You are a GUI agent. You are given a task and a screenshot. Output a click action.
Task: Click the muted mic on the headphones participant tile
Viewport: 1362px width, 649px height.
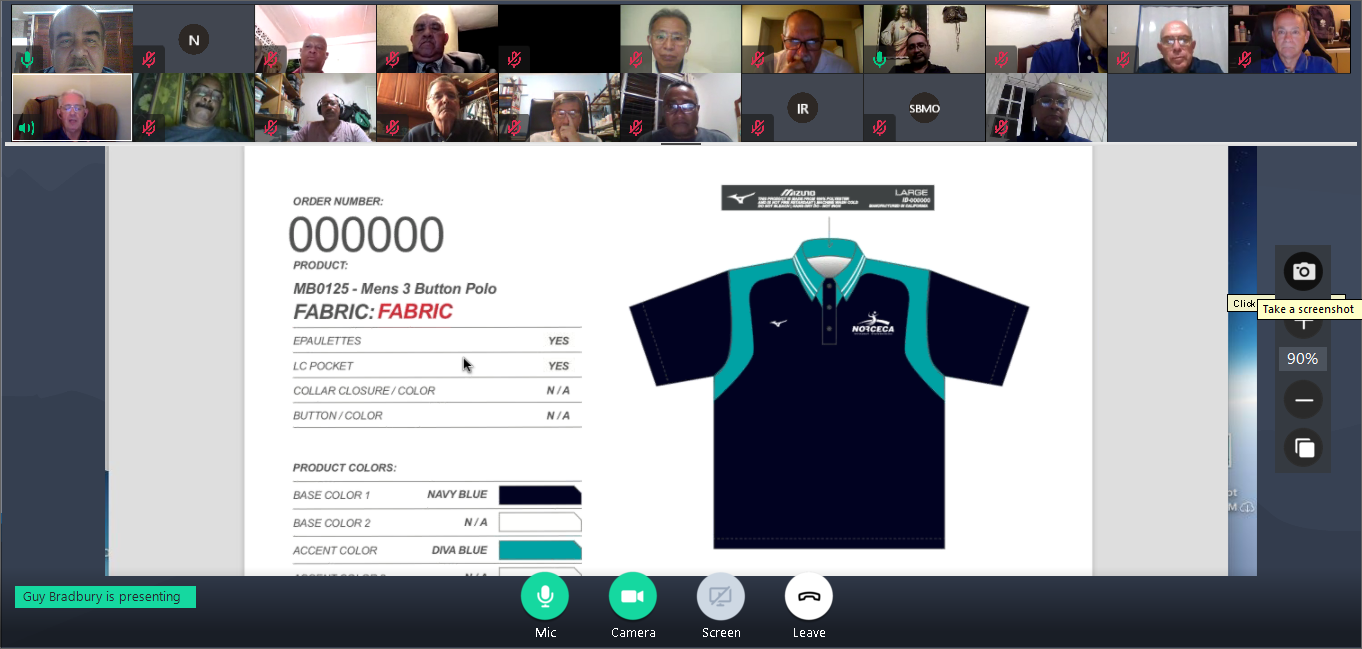(x=271, y=127)
